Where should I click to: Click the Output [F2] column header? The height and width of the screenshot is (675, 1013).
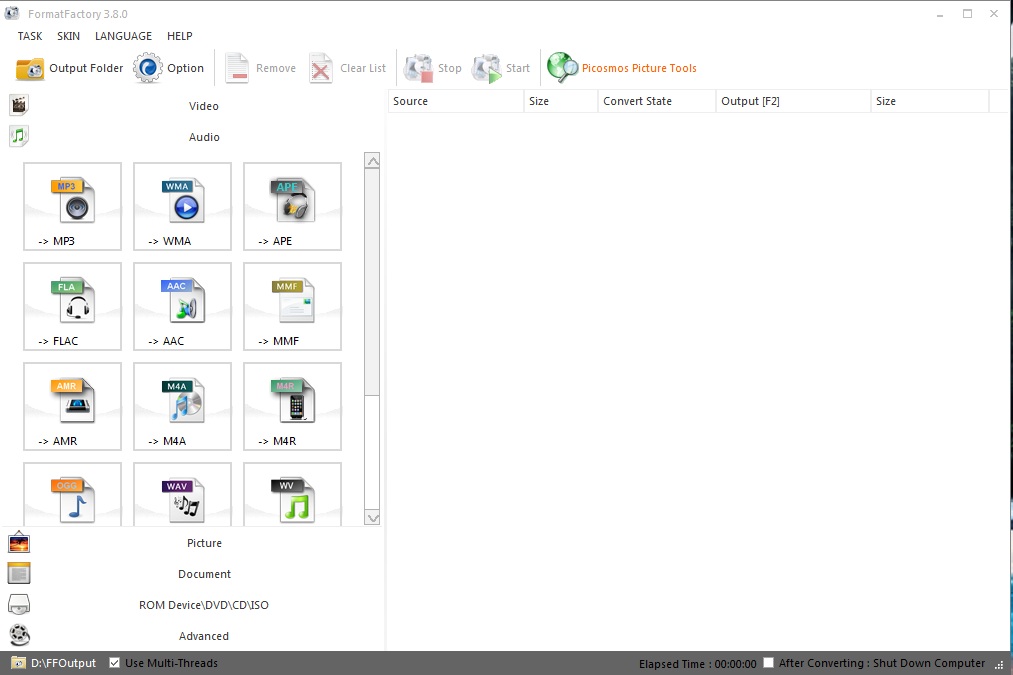[x=793, y=101]
